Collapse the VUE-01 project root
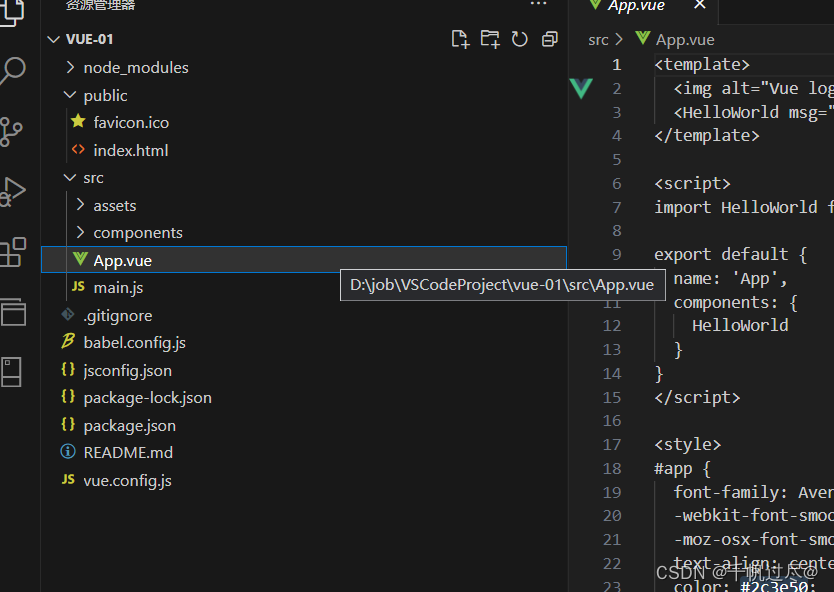Viewport: 834px width, 592px height. pos(89,40)
